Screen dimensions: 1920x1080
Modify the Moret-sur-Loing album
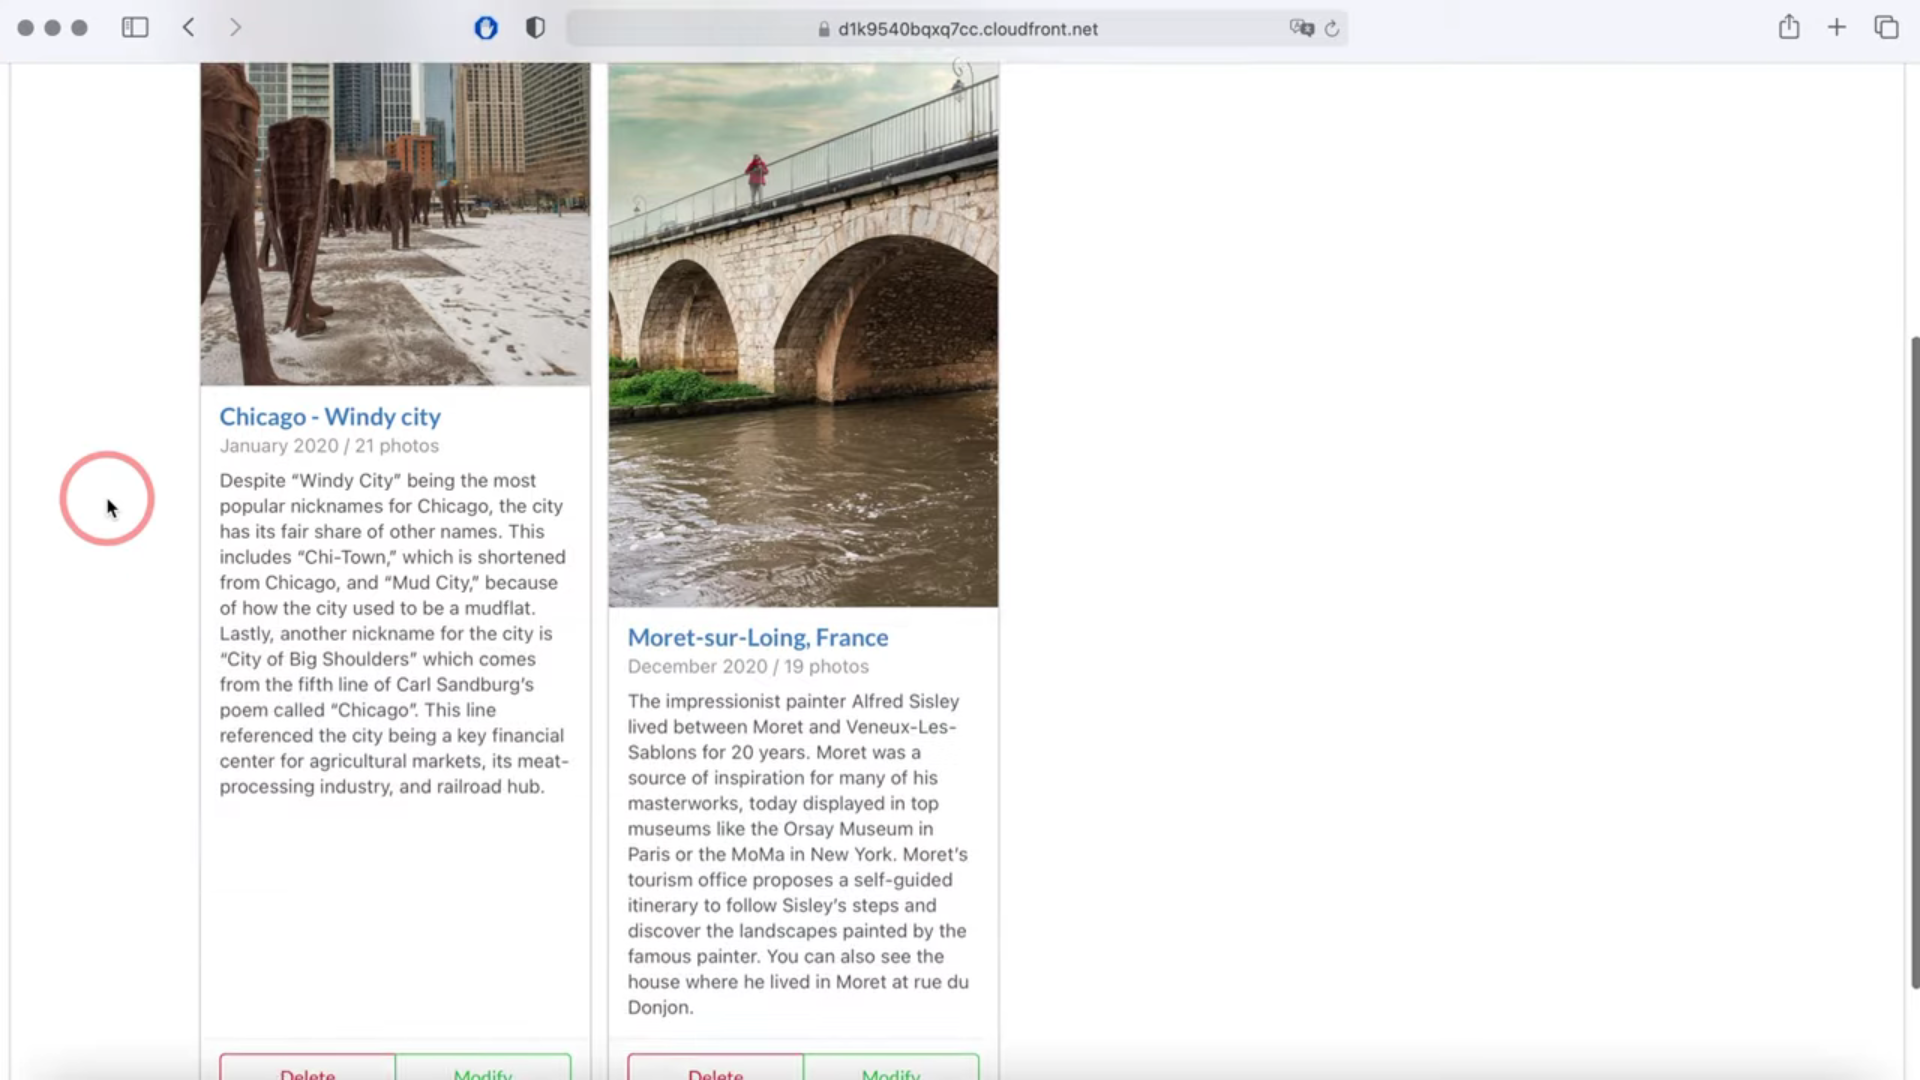click(891, 1068)
